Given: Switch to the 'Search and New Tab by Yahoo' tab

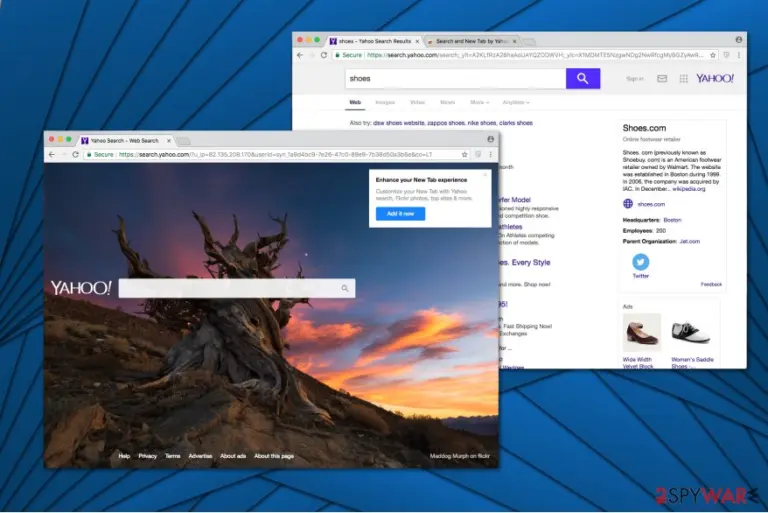Looking at the screenshot, I should pos(471,42).
